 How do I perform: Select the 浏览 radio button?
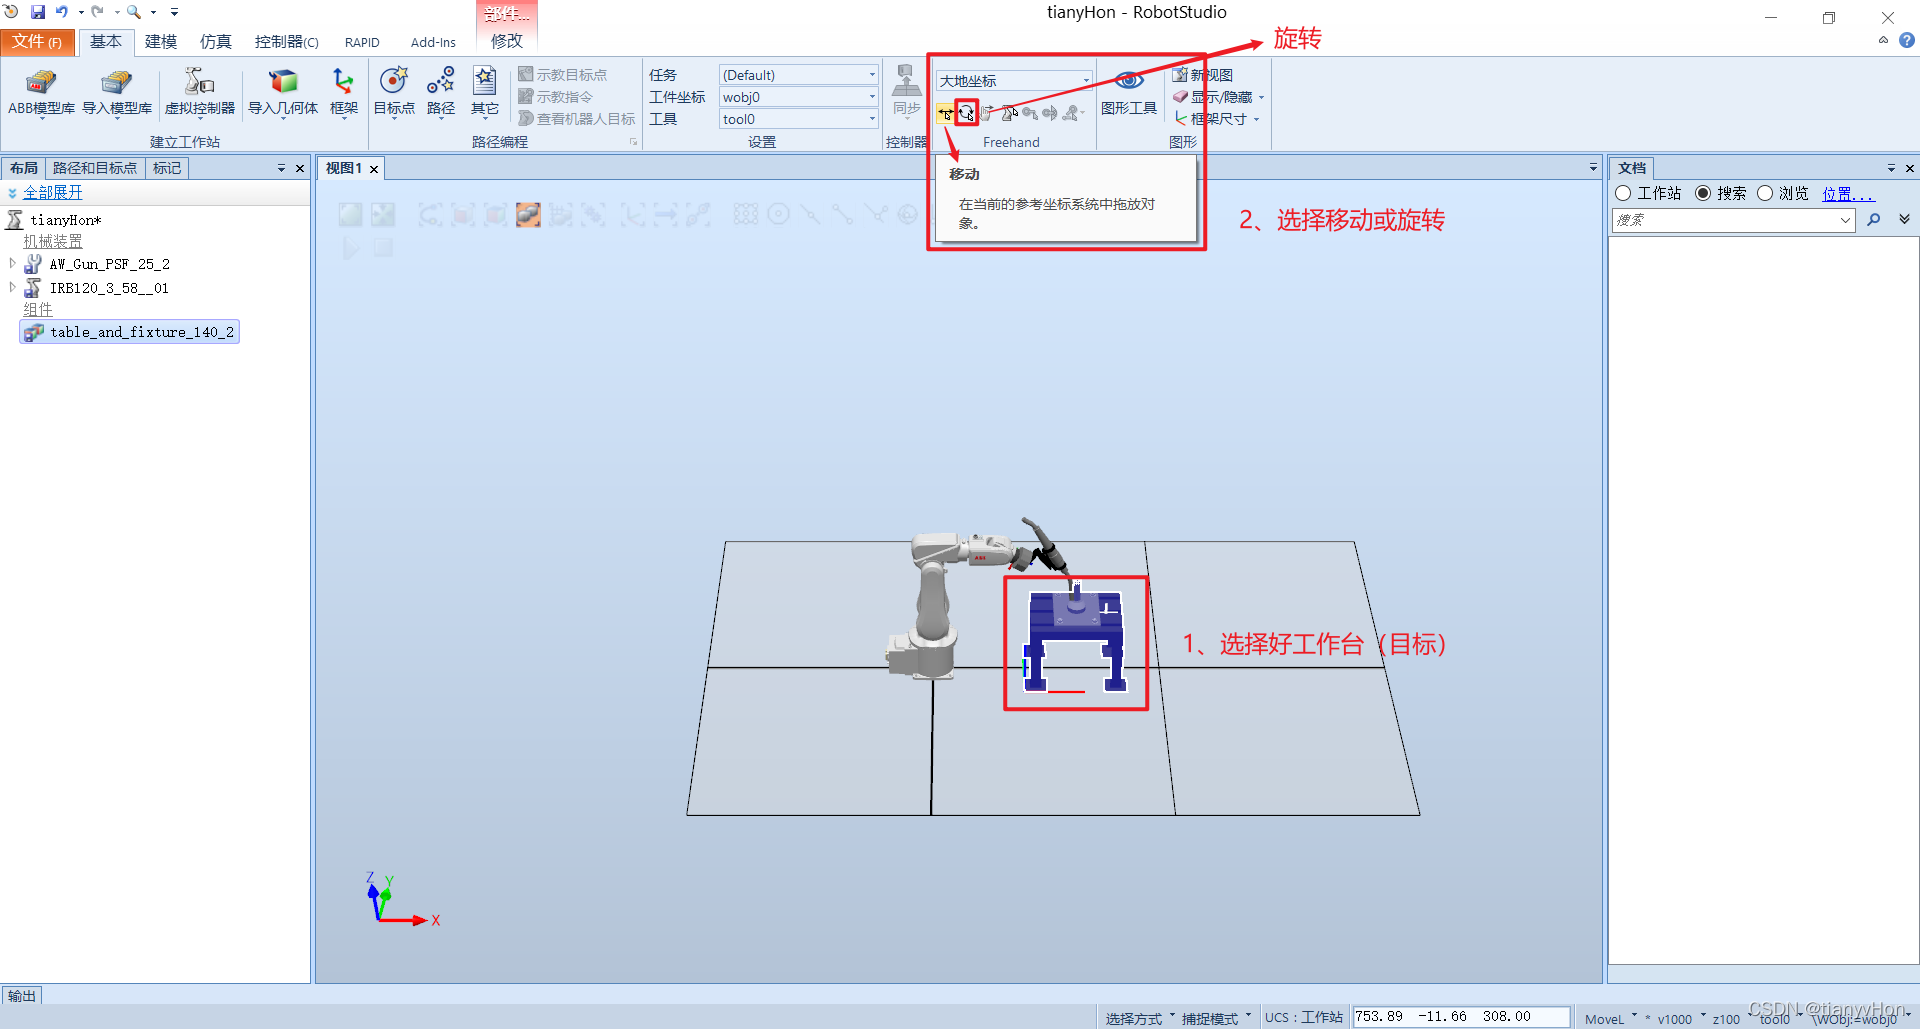point(1765,193)
